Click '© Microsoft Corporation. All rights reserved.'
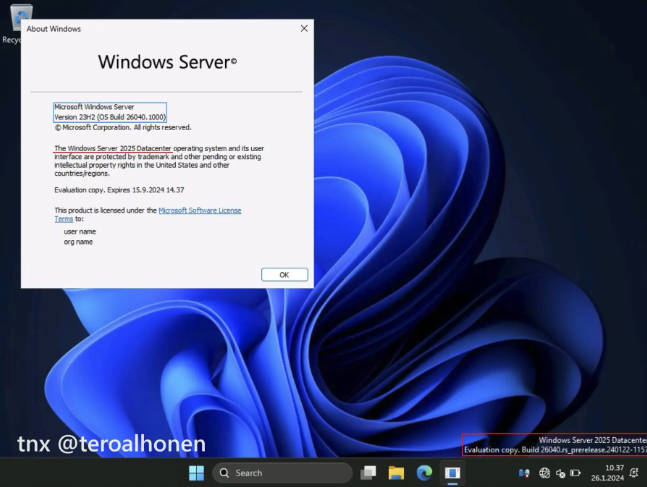Viewport: 647px width, 487px height. (123, 128)
